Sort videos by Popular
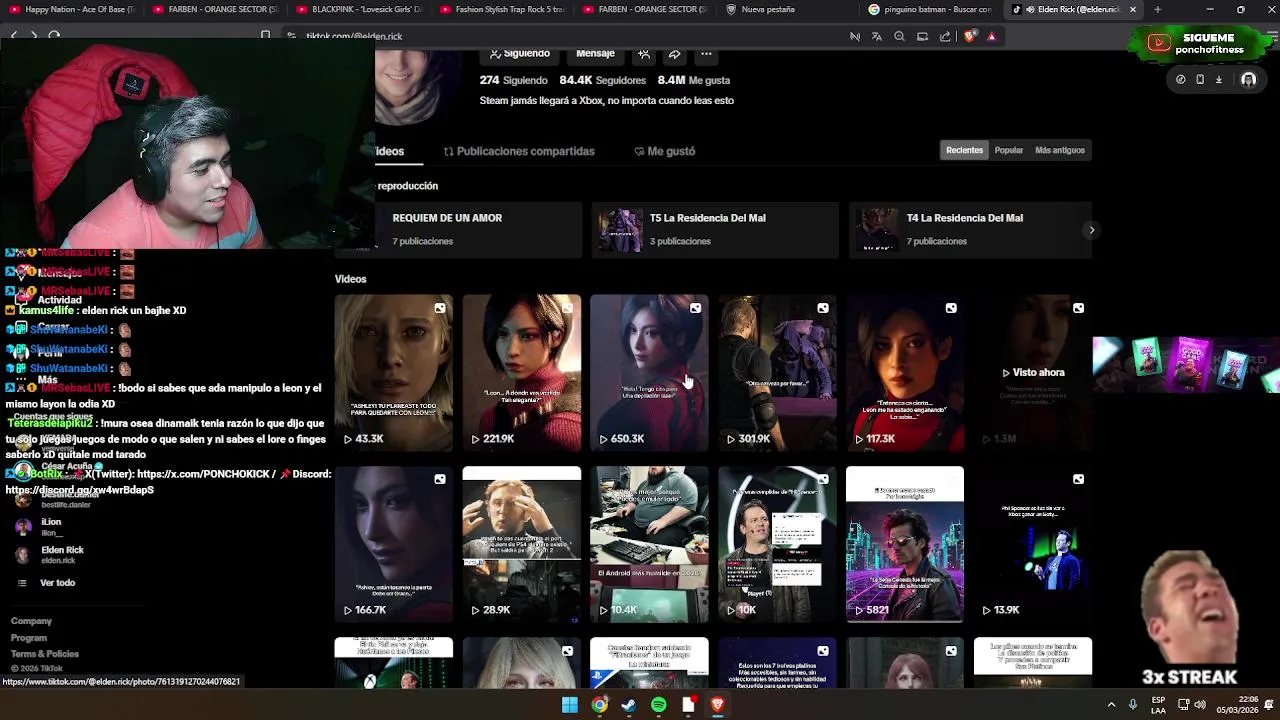Screen dimensions: 1280x720 coord(1008,150)
